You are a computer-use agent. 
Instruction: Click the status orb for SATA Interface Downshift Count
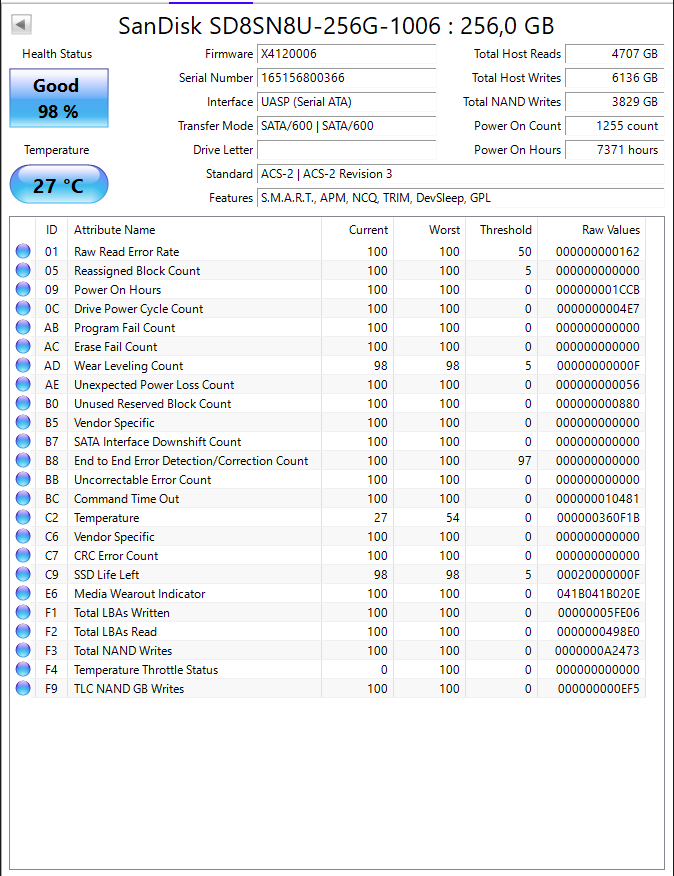pyautogui.click(x=23, y=441)
